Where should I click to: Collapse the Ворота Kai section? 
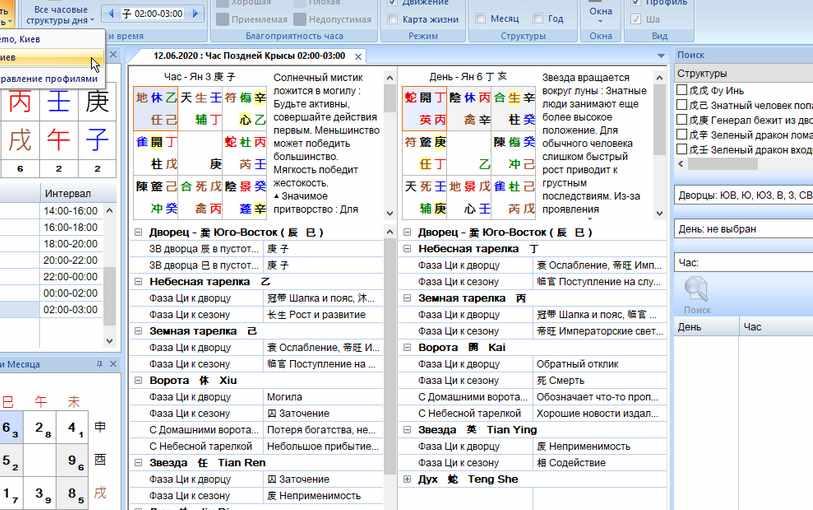[407, 347]
